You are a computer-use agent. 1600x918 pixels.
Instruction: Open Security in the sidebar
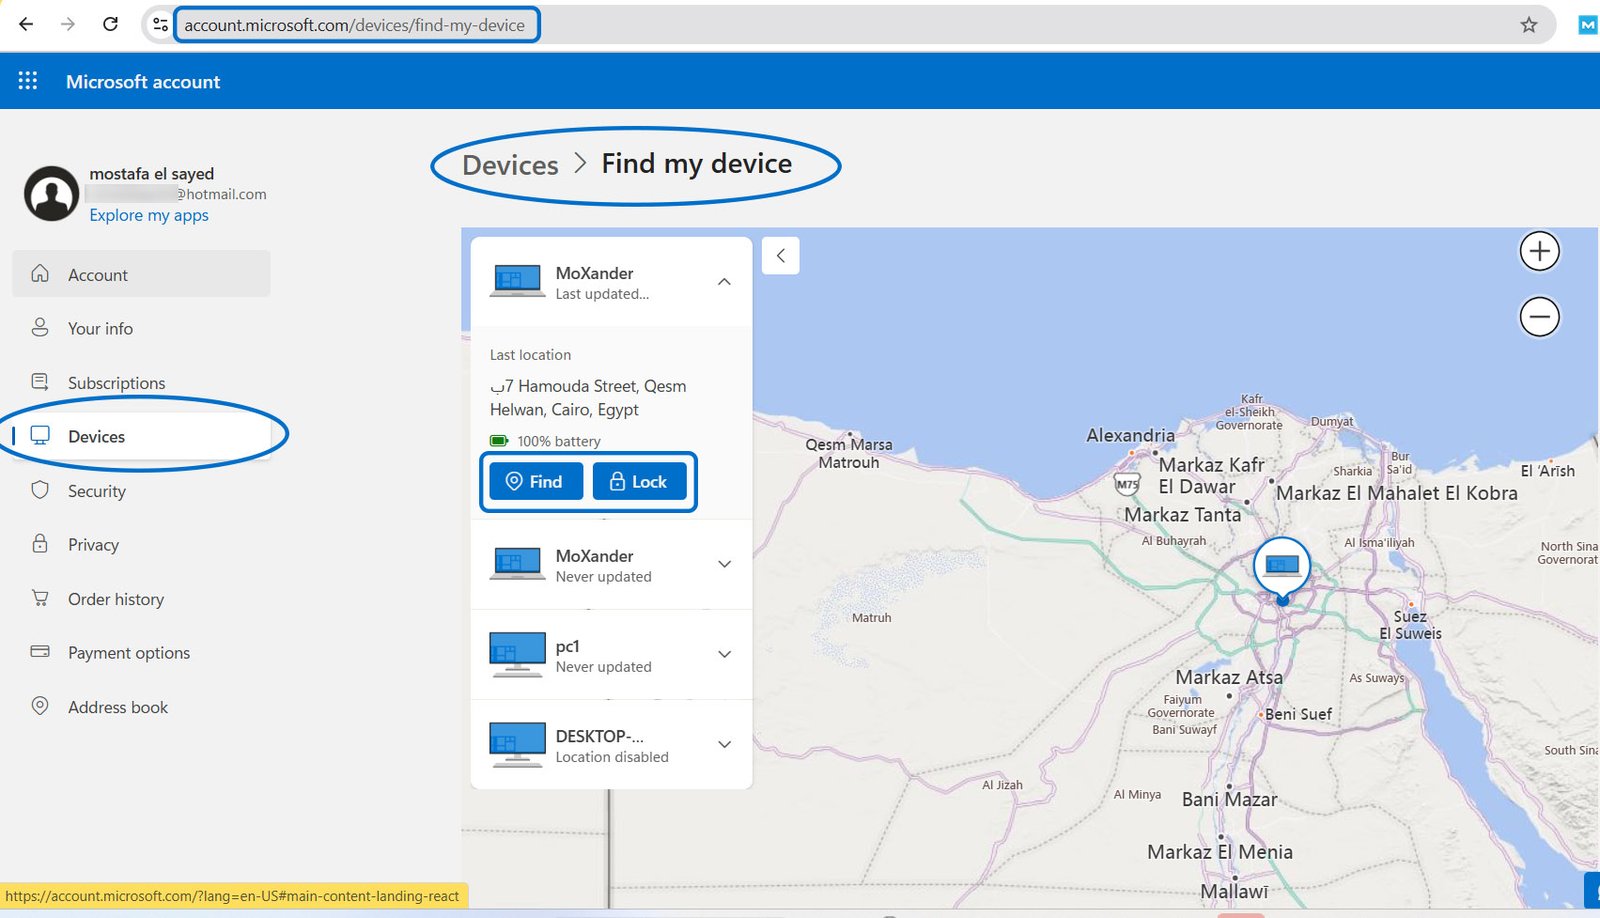point(141,491)
